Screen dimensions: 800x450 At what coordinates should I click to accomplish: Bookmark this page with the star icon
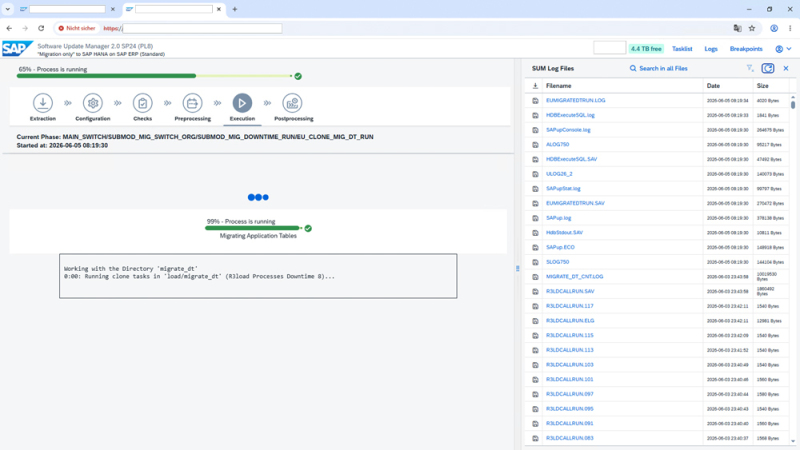(x=752, y=28)
